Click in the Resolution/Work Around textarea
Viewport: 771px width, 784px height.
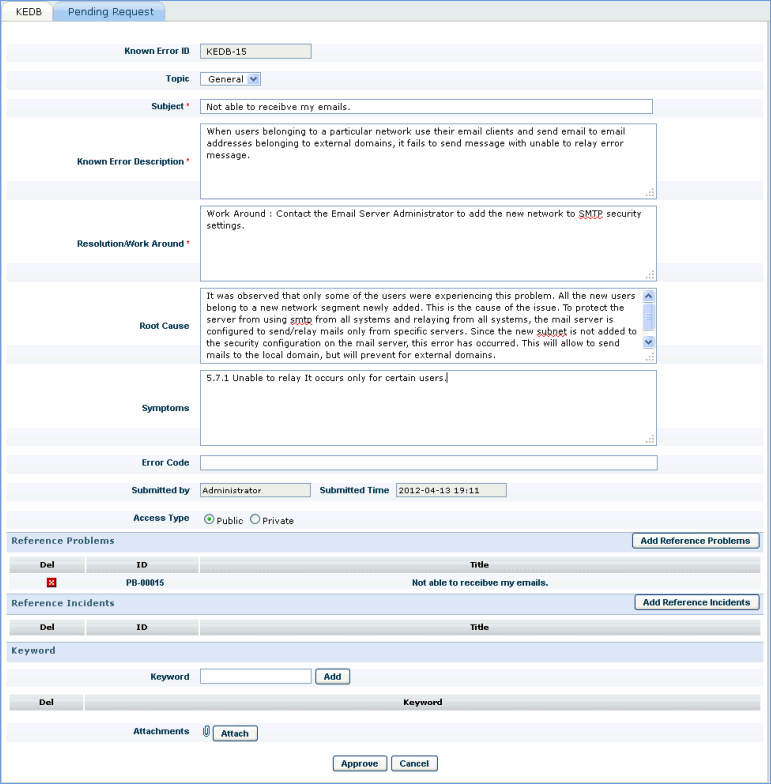pyautogui.click(x=428, y=244)
